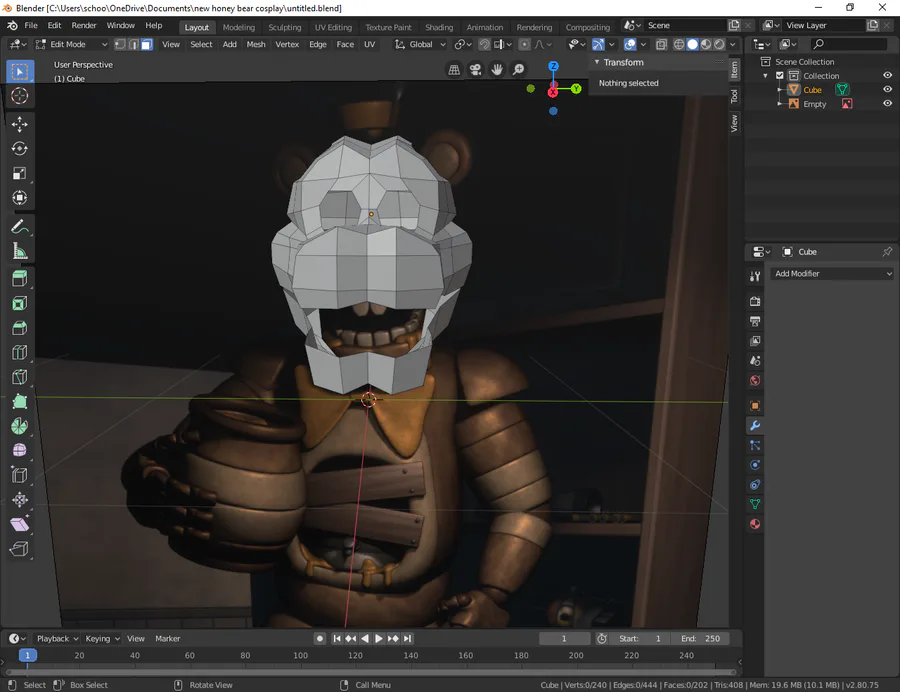900x692 pixels.
Task: Collapse the Collection tree item
Action: point(765,76)
